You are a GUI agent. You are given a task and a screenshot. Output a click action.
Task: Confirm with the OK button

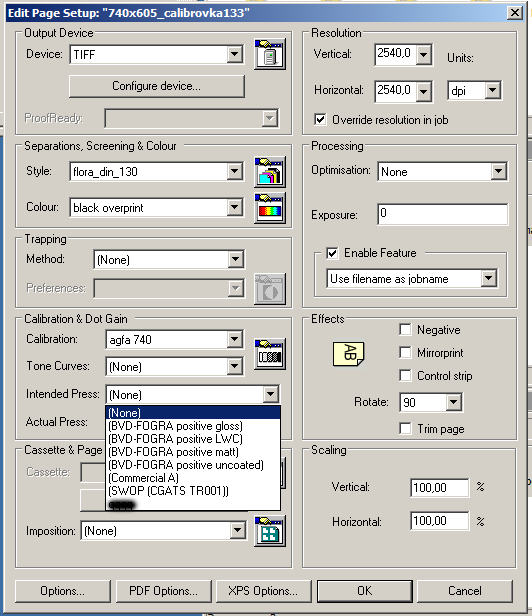pyautogui.click(x=365, y=591)
